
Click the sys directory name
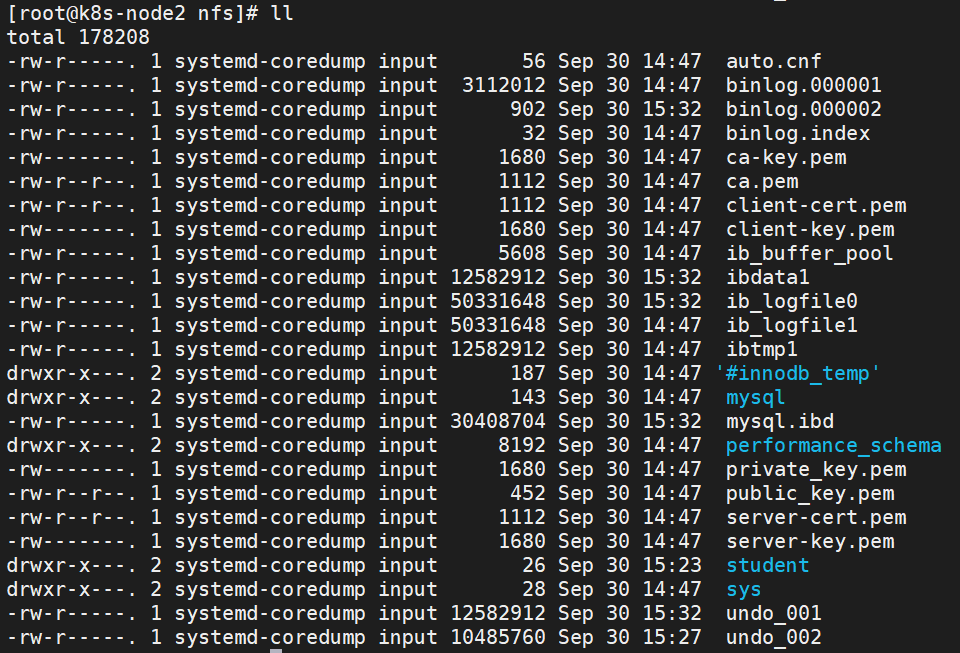[743, 590]
